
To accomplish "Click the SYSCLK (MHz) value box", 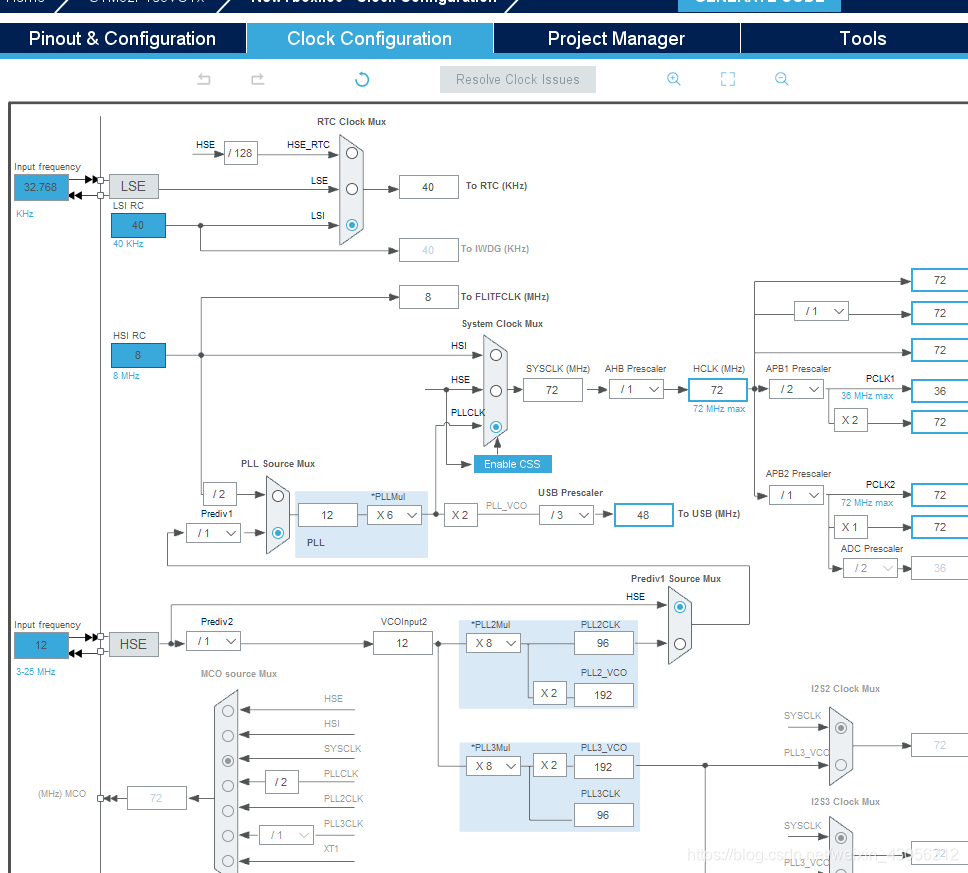I will [553, 390].
